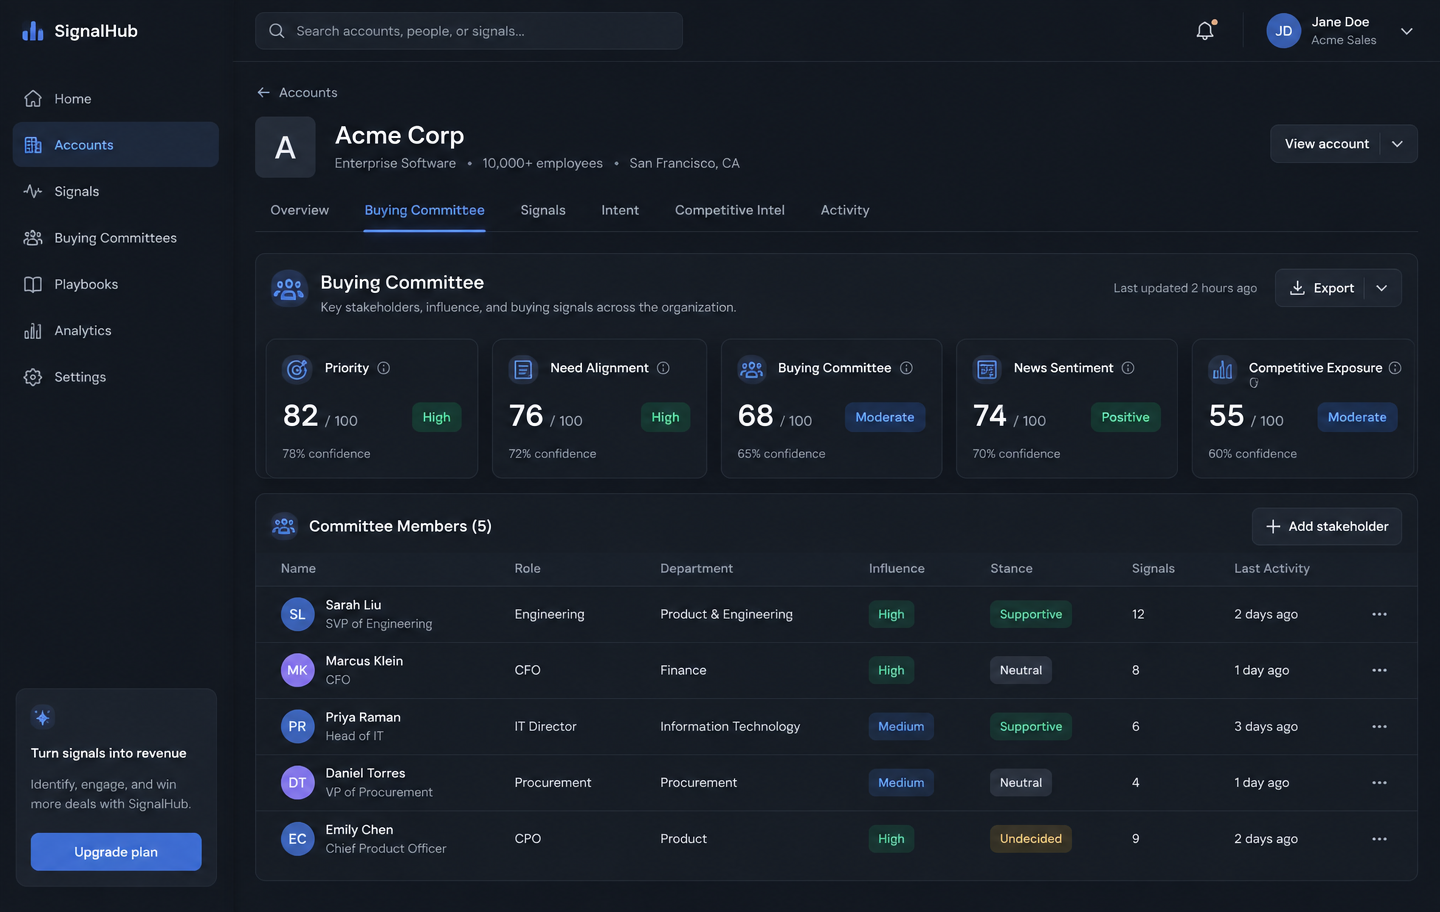
Task: Select the Intent tab
Action: (620, 210)
